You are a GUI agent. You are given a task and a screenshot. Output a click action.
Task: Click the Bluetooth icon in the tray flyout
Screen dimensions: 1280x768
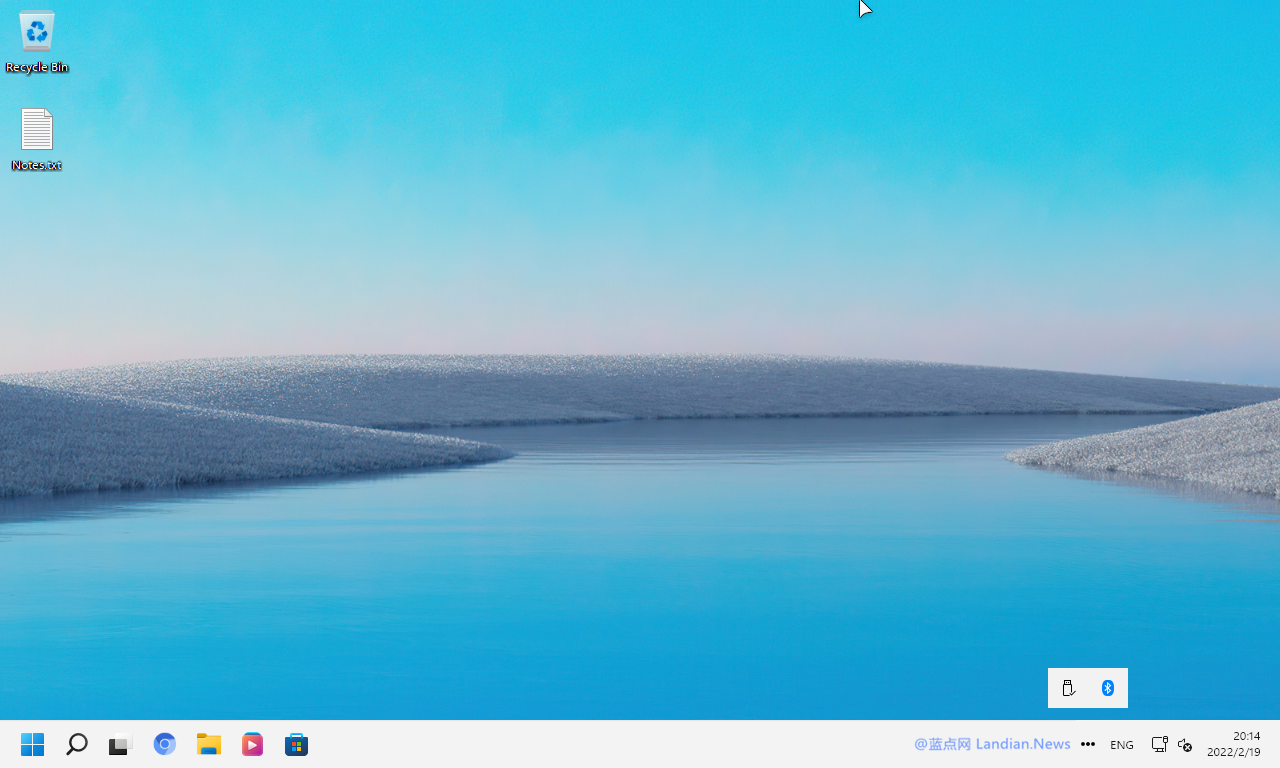coord(1108,688)
